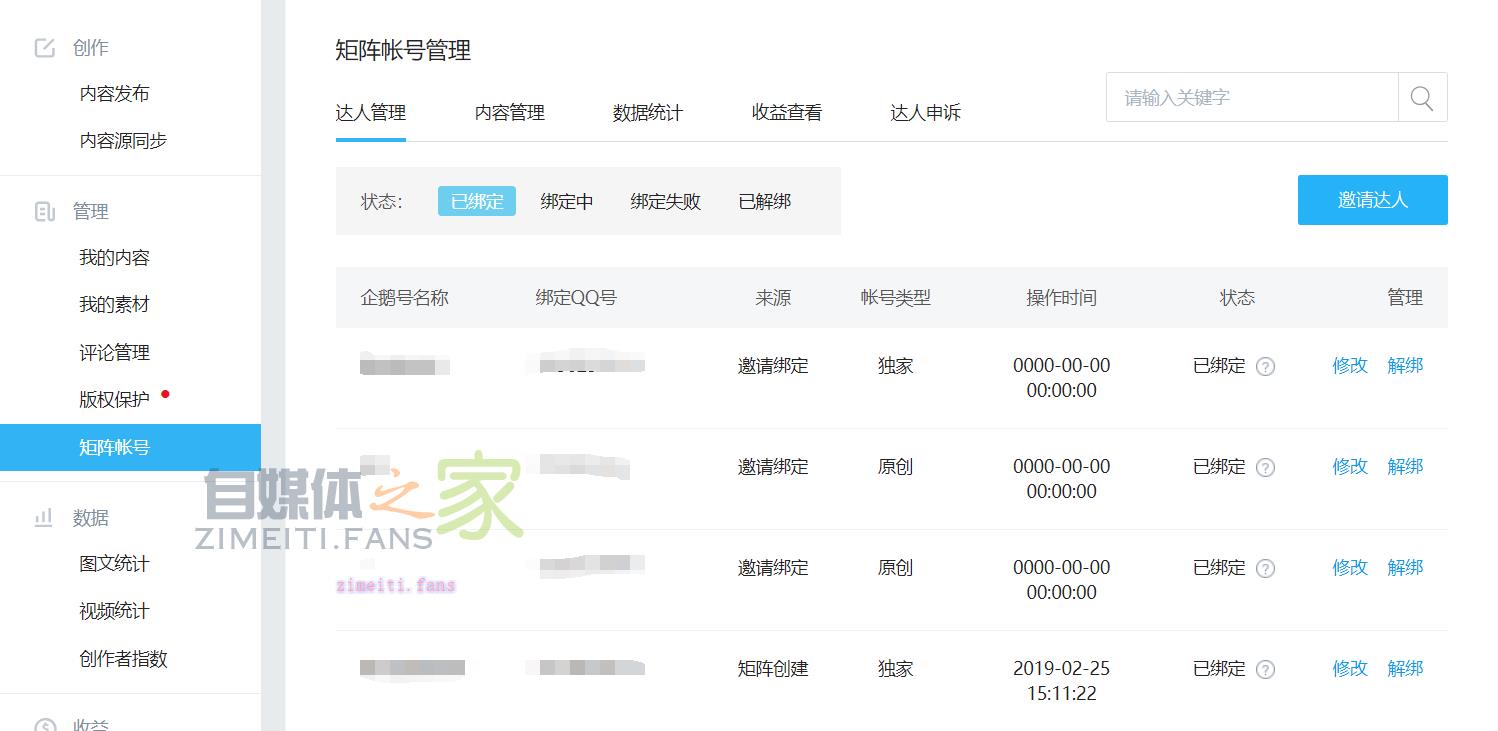Click help icon beside first 已绑定 status
1498x731 pixels.
point(1265,366)
